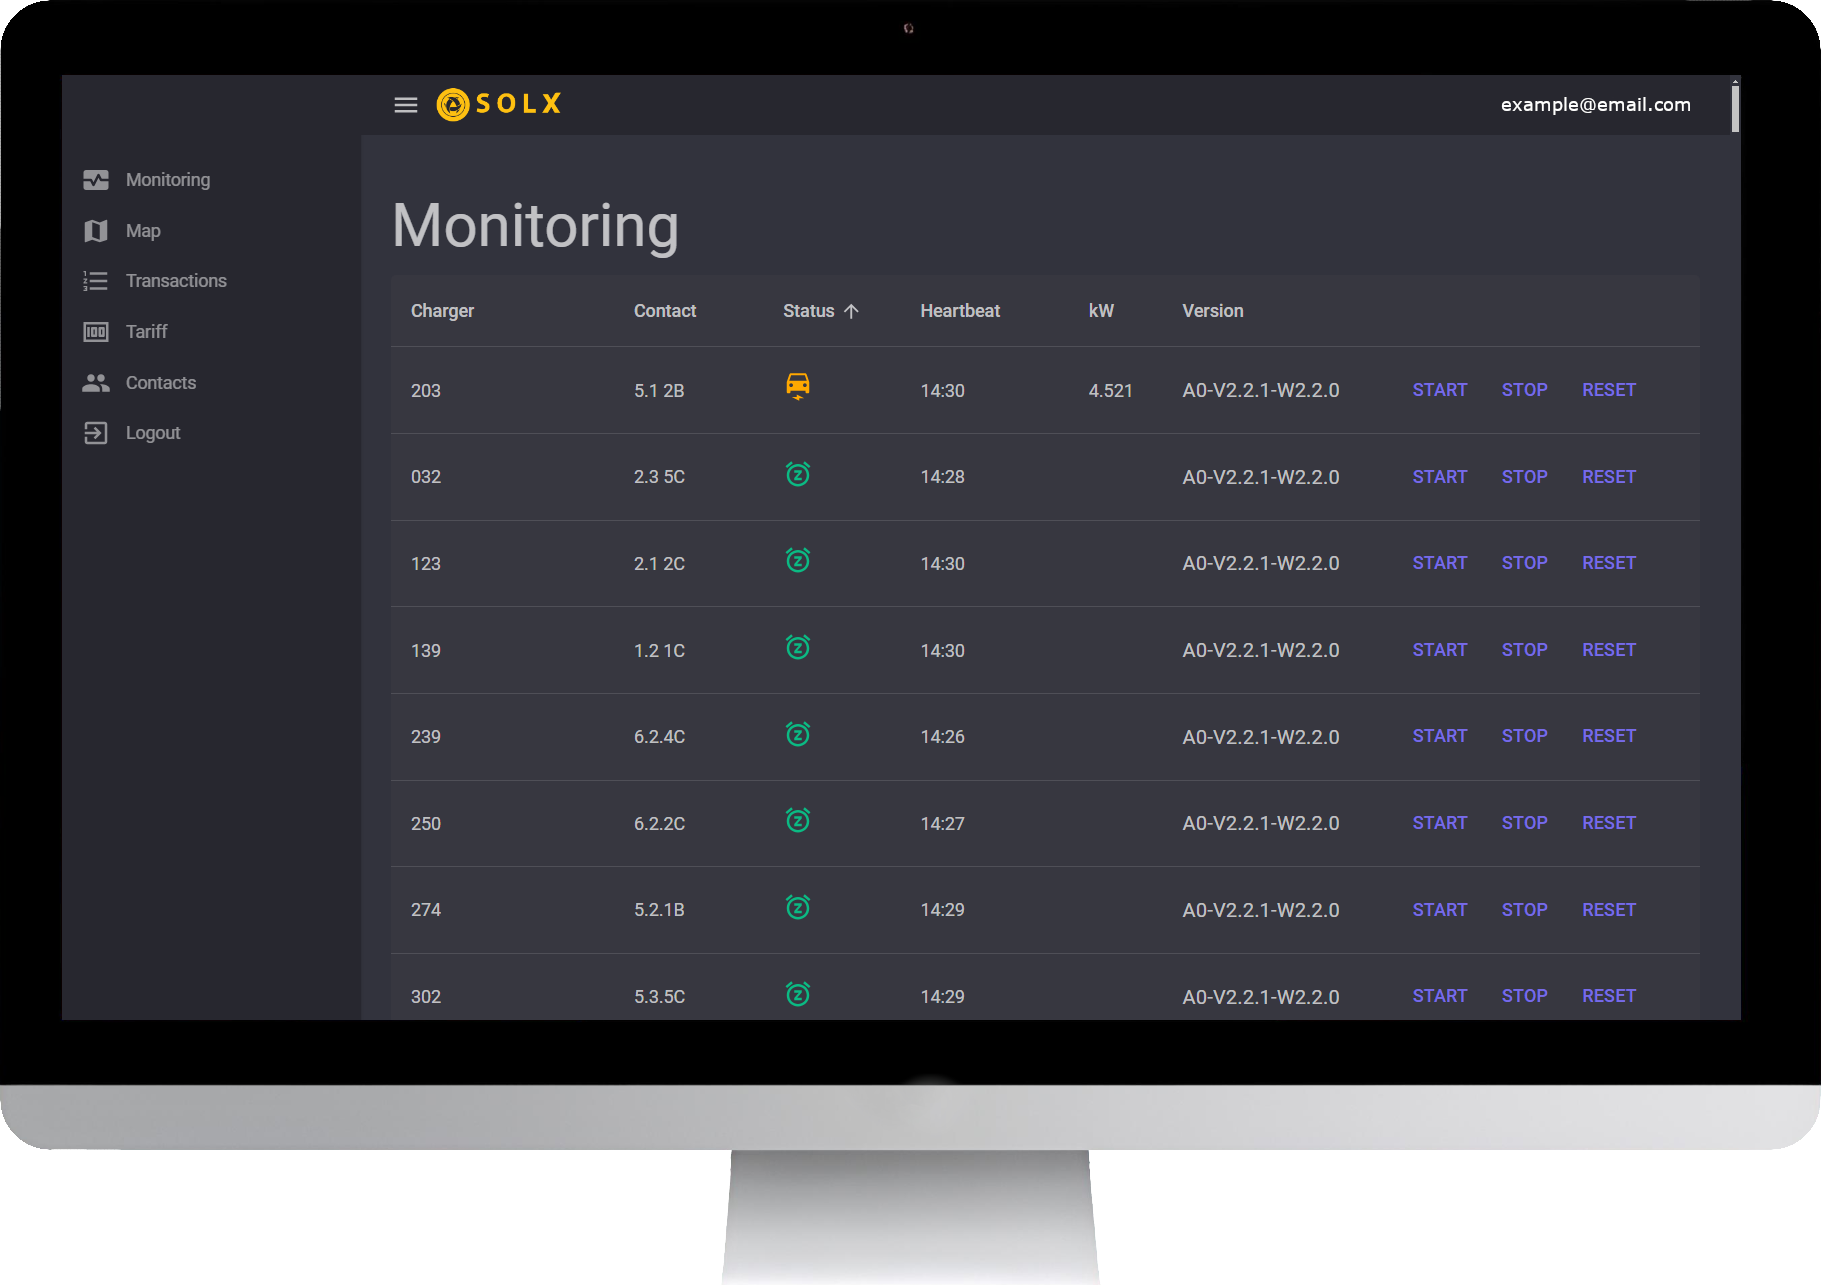Open Transactions in the sidebar
The image size is (1821, 1285).
coord(176,281)
